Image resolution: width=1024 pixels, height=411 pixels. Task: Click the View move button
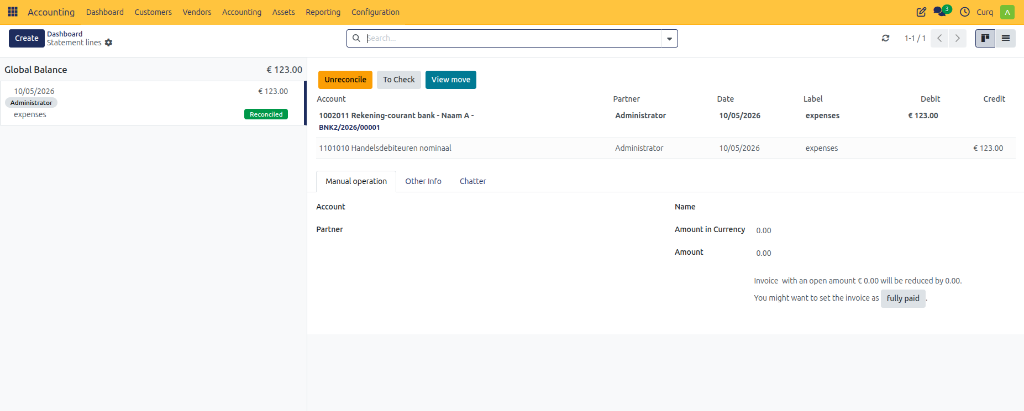click(x=451, y=80)
